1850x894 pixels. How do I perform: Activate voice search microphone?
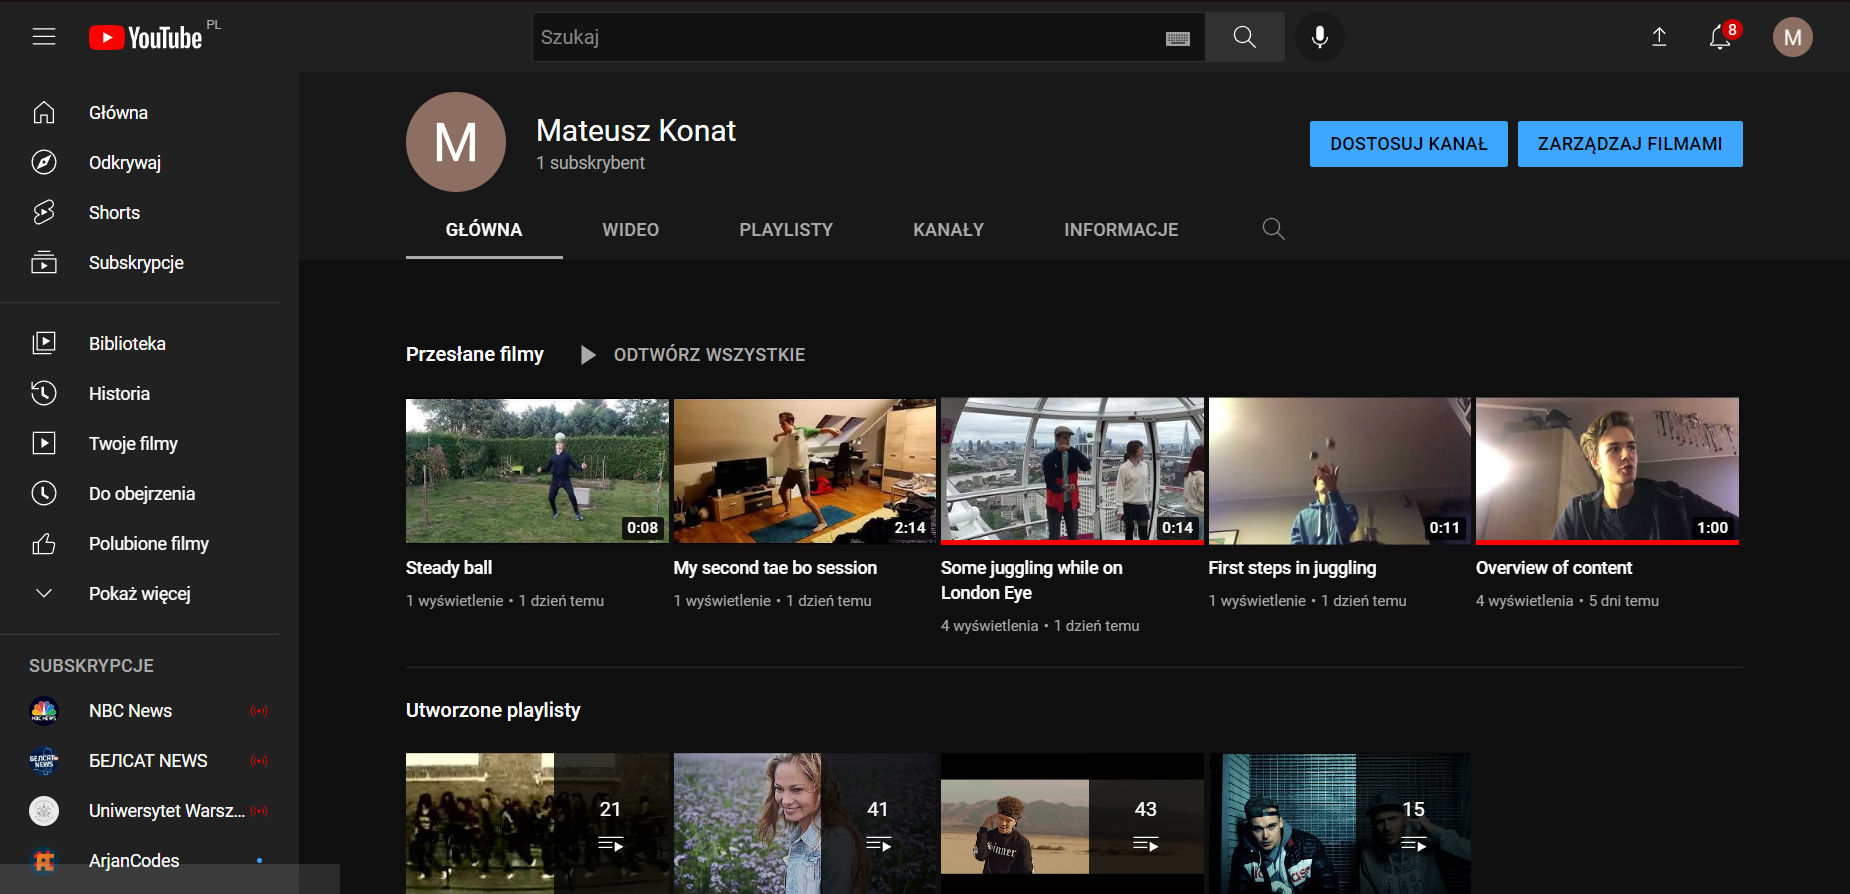(x=1320, y=37)
